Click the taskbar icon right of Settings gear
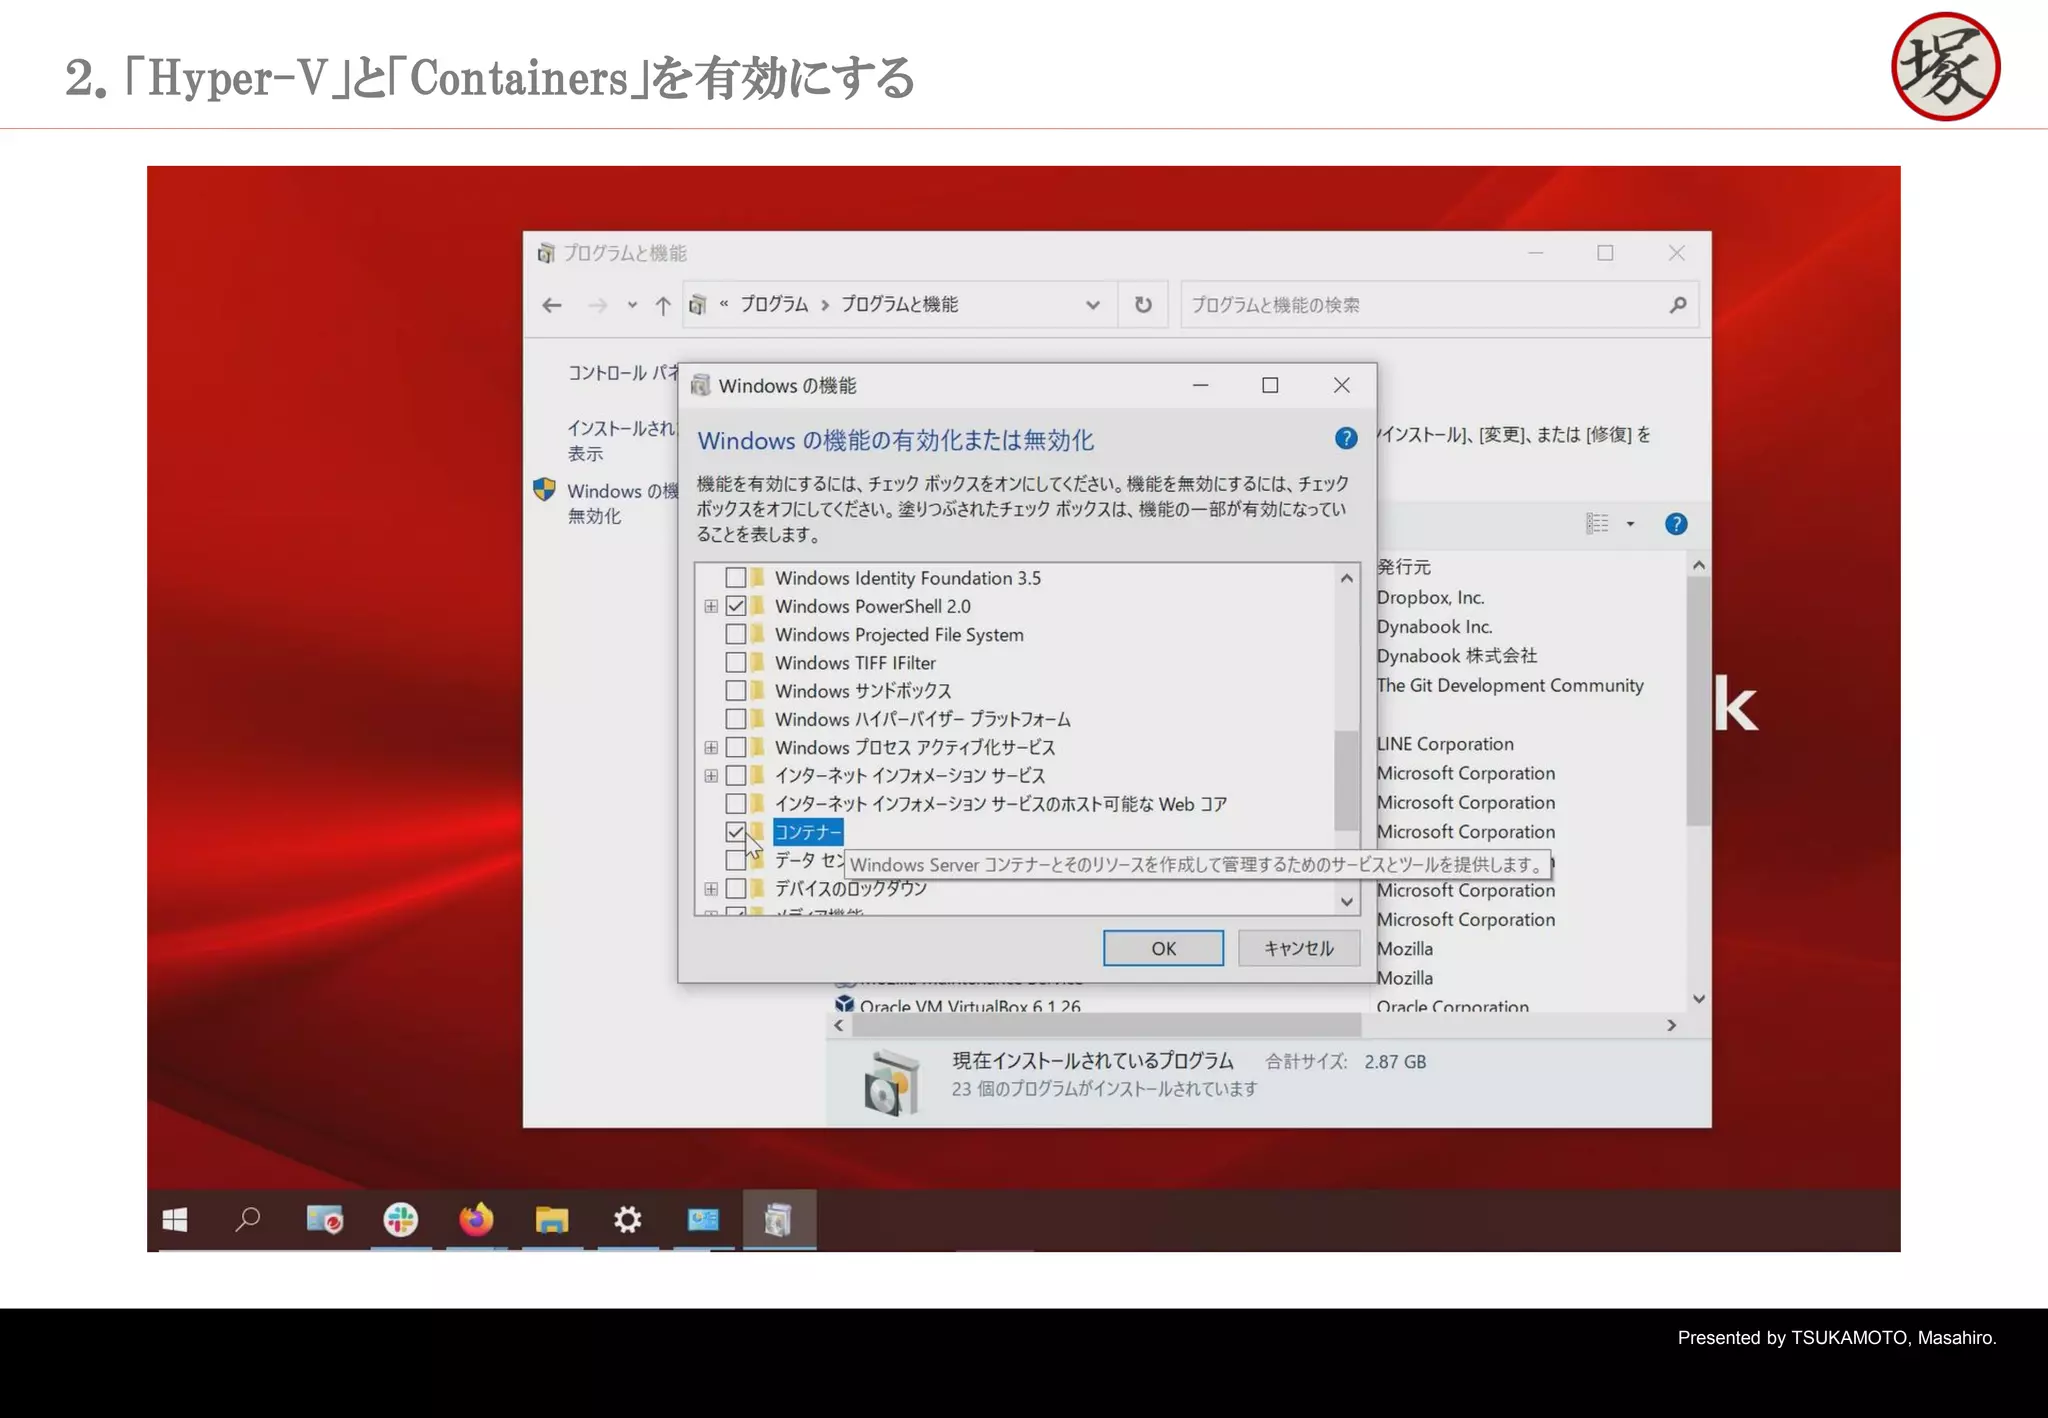The height and width of the screenshot is (1418, 2048). (x=703, y=1220)
